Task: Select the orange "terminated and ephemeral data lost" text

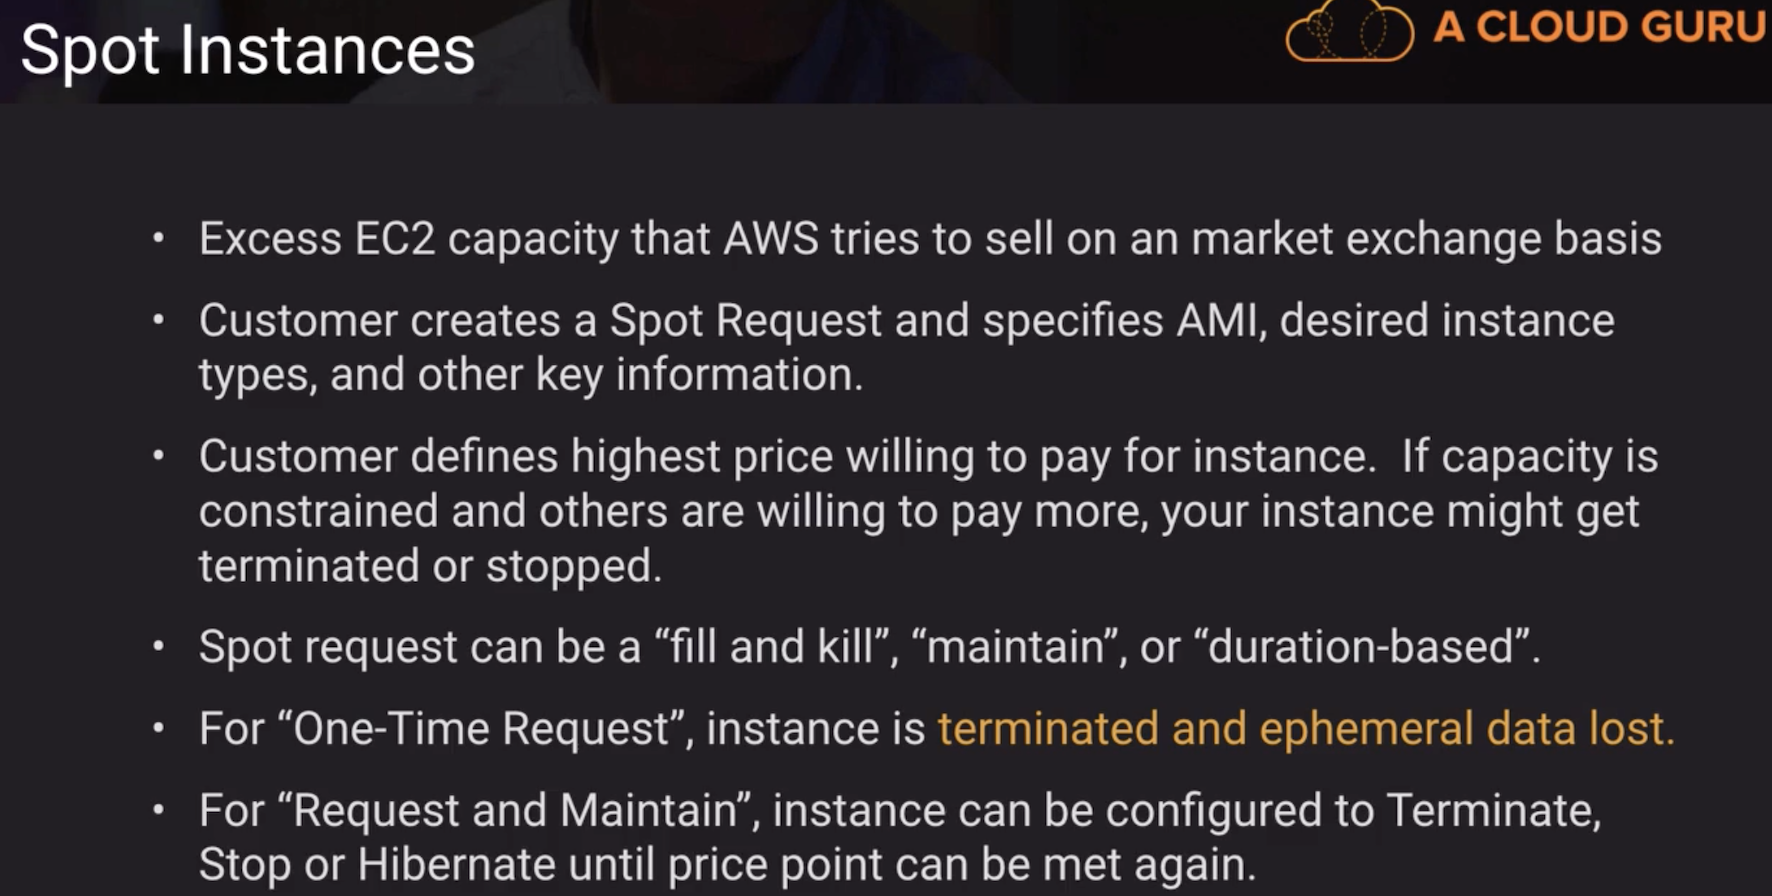Action: point(1305,728)
